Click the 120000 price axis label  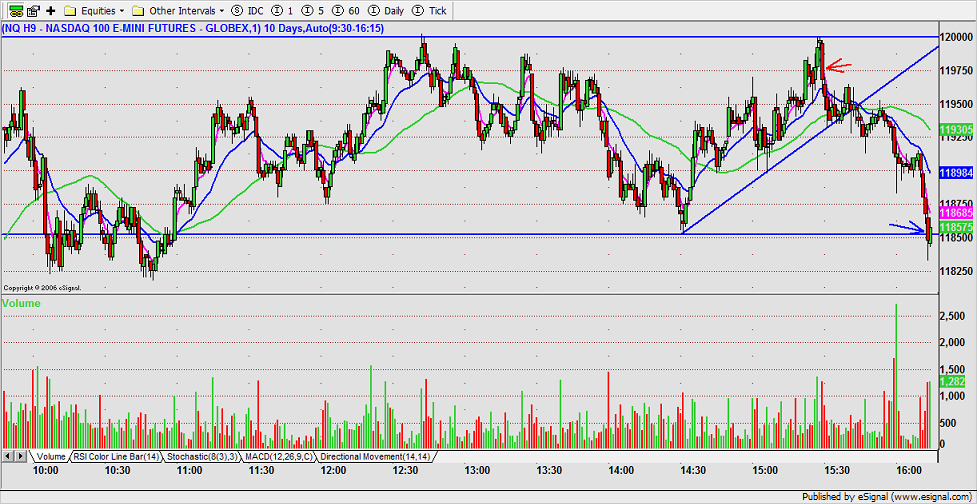point(954,37)
